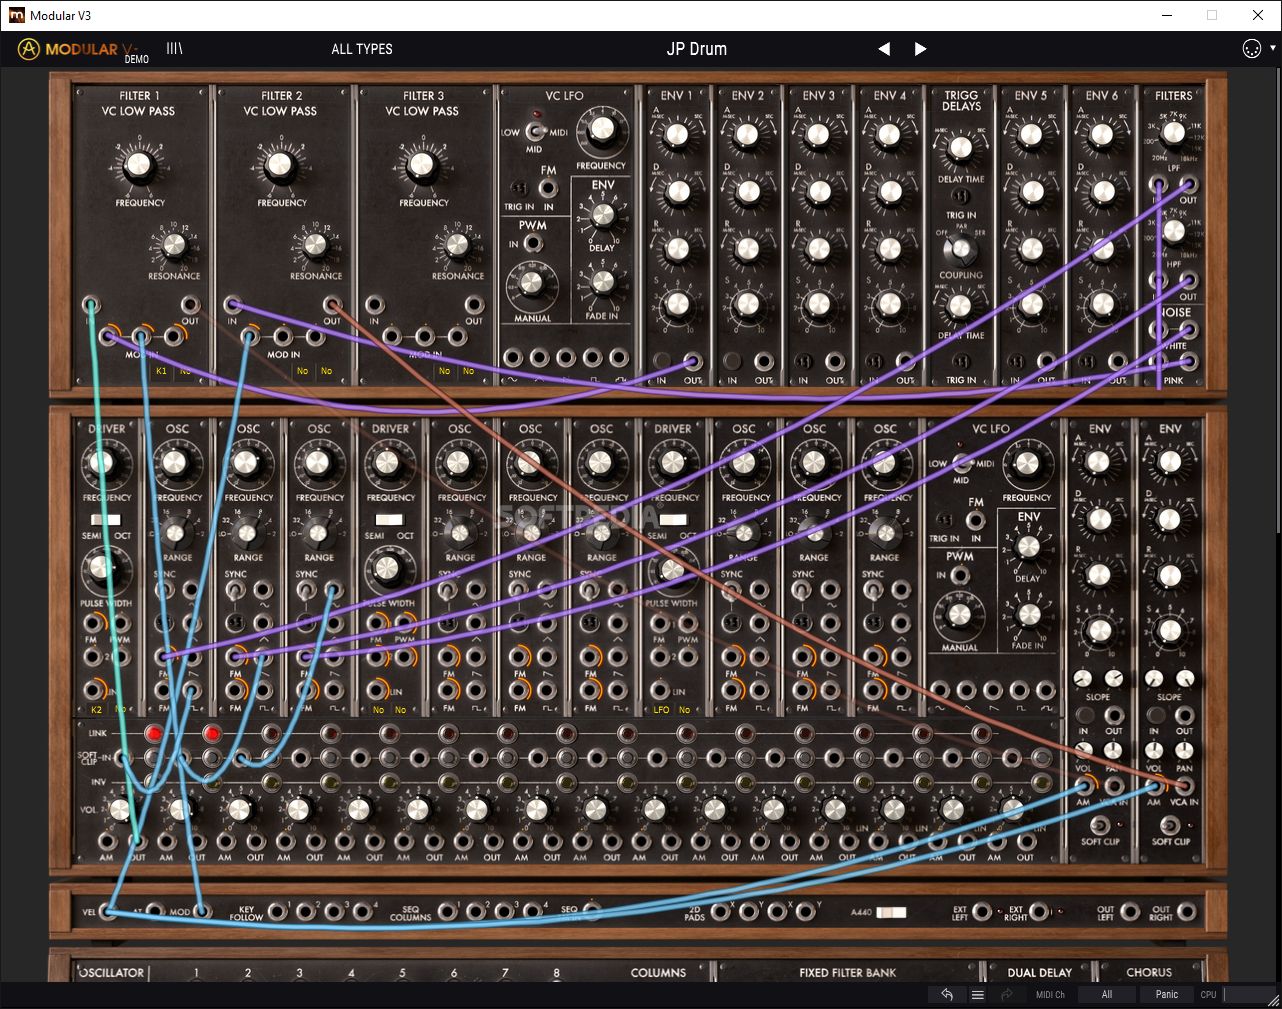1282x1009 pixels.
Task: Open Driver K2 modulation source selector
Action: coord(97,710)
